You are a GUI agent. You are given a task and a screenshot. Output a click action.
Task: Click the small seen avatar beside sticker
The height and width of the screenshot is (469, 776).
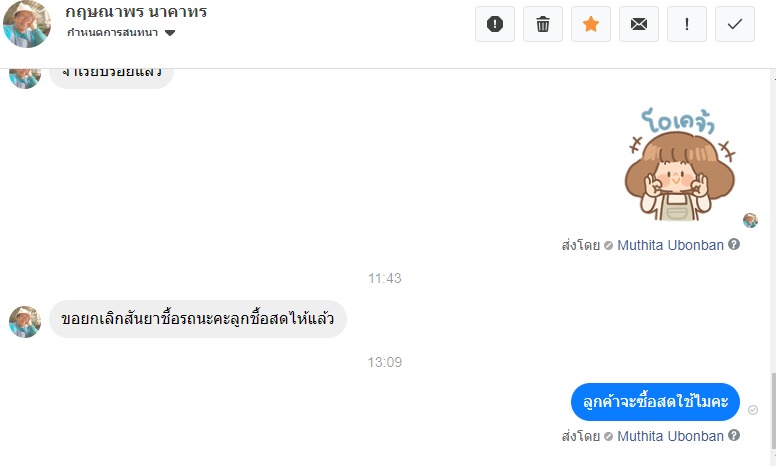(x=750, y=220)
